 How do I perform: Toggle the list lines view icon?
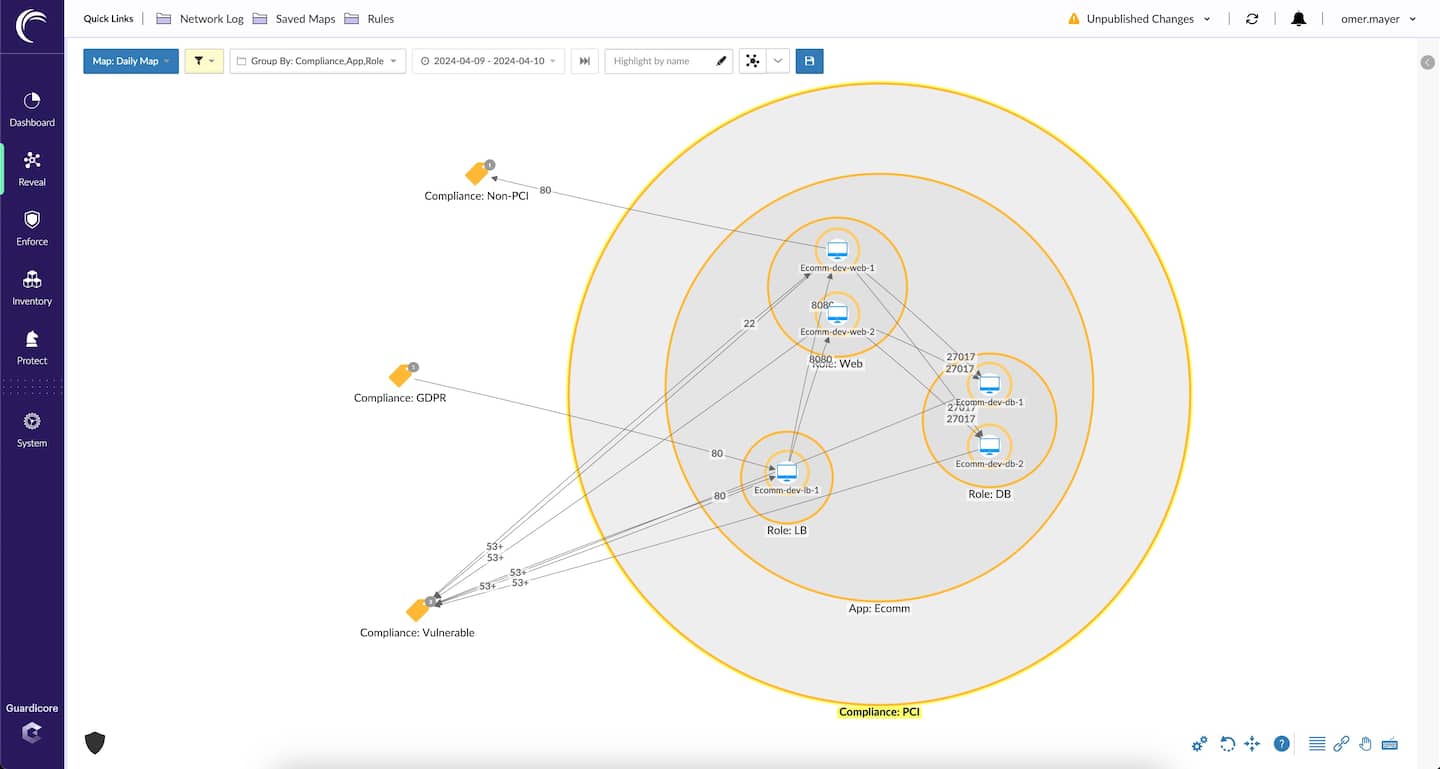click(x=1317, y=744)
